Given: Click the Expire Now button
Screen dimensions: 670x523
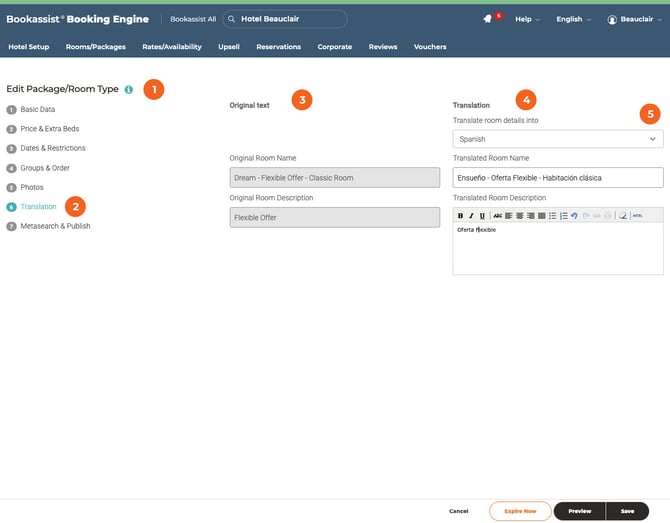Looking at the screenshot, I should (x=520, y=511).
